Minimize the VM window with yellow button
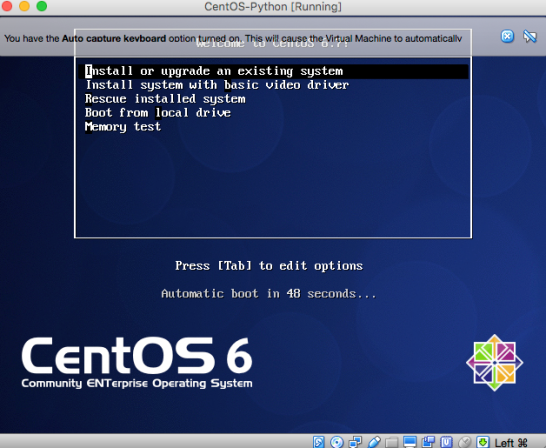The width and height of the screenshot is (546, 448). [24, 6]
